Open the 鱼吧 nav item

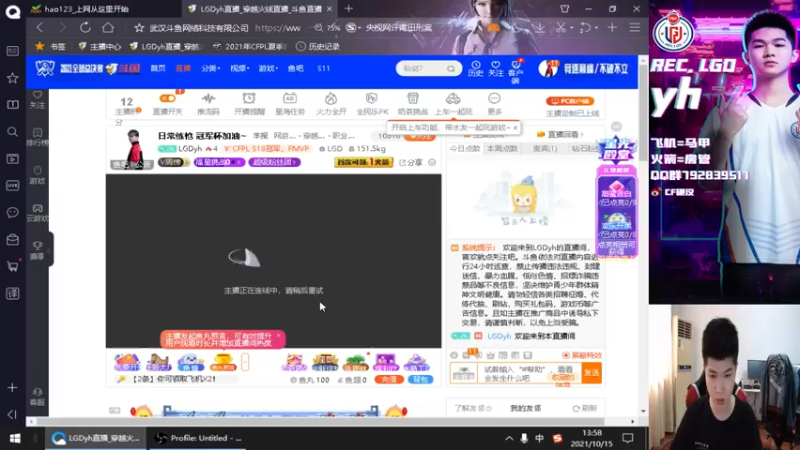[295, 68]
